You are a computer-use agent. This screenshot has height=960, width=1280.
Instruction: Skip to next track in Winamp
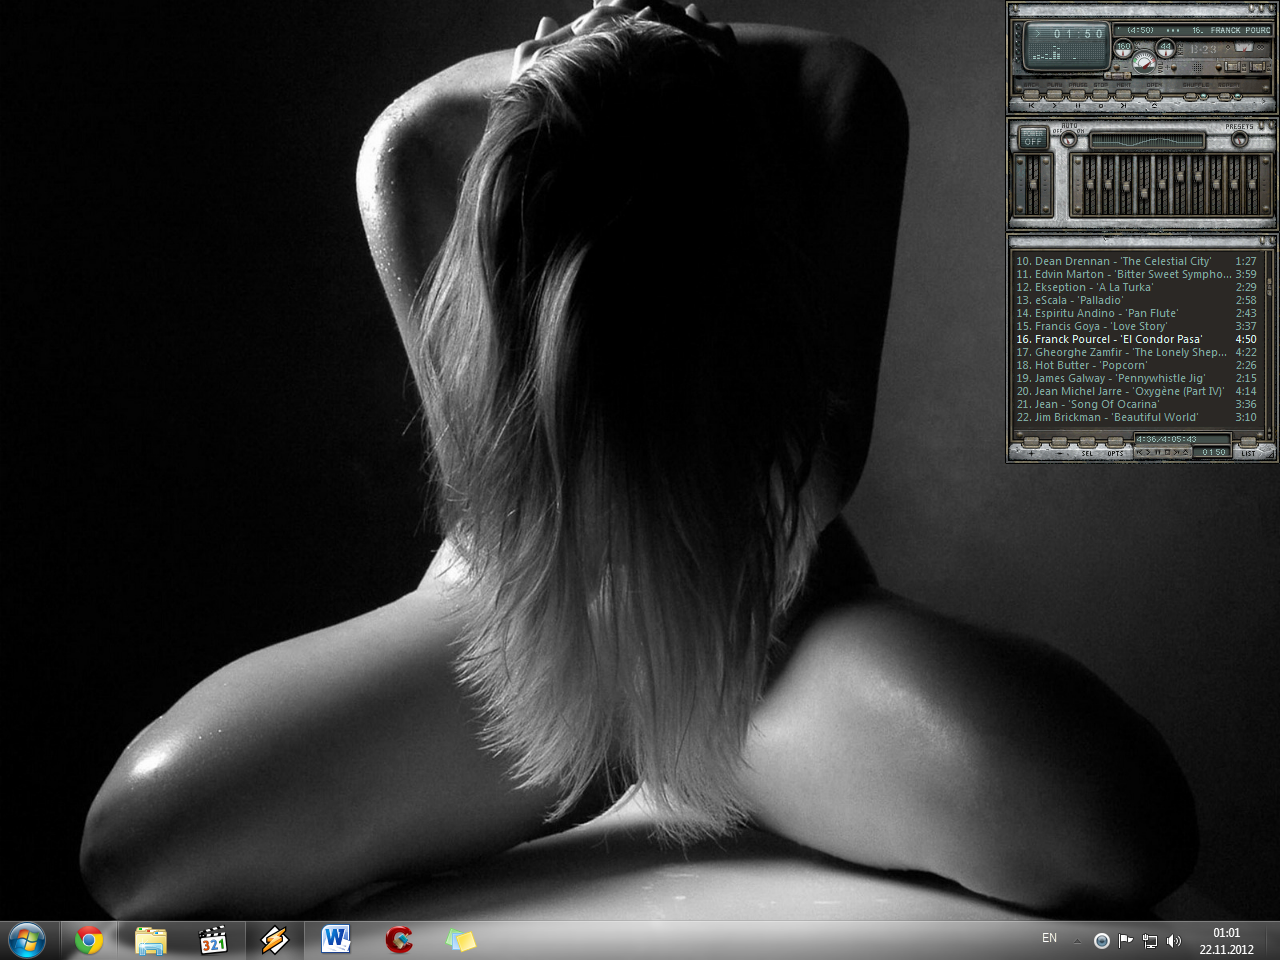1123,95
